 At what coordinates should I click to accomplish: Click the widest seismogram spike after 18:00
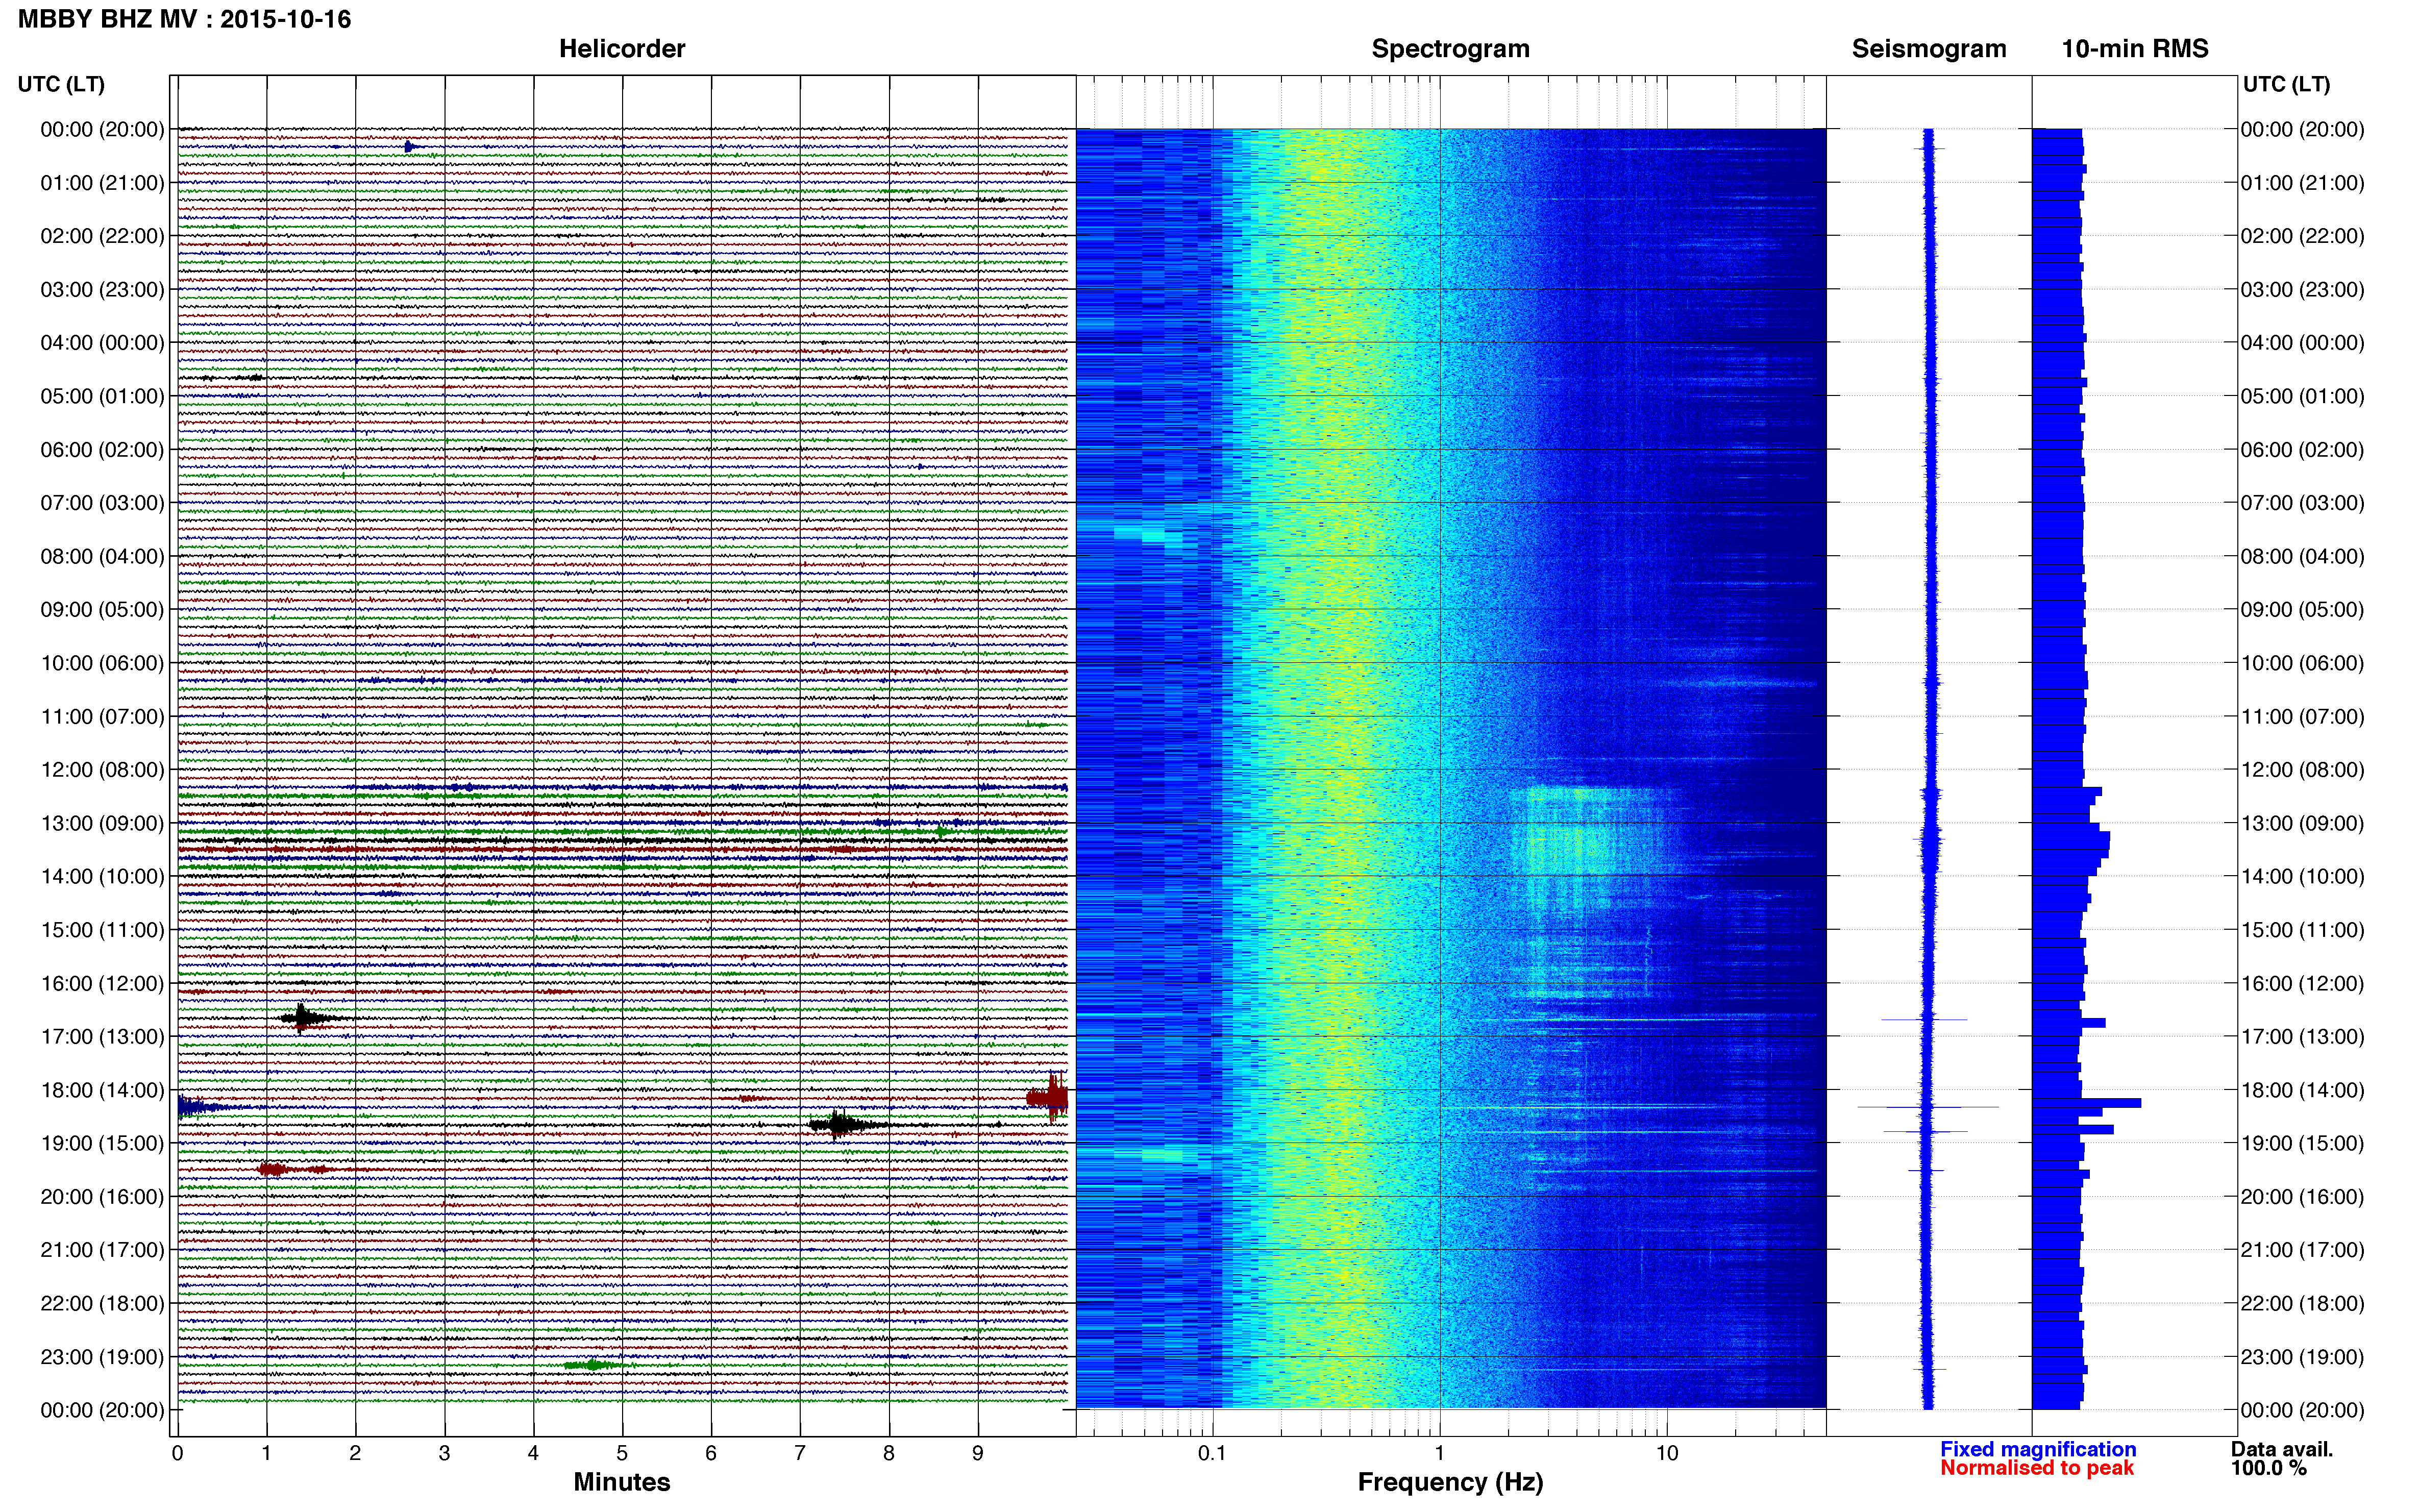coord(1928,1107)
